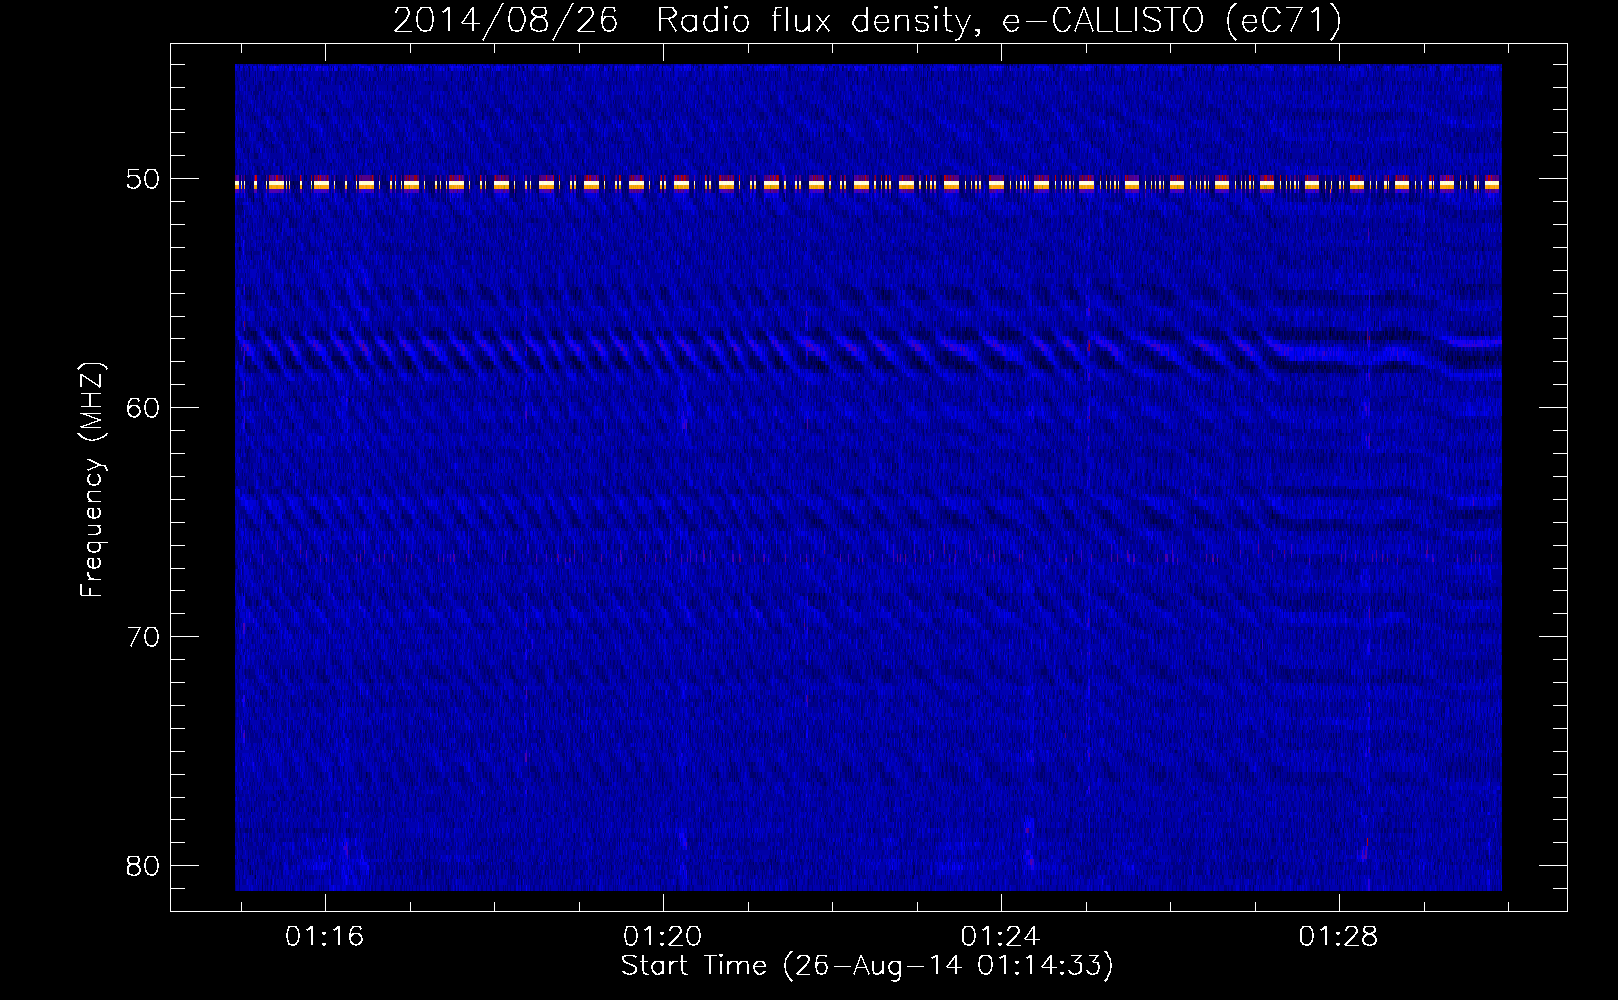This screenshot has width=1618, height=1000.
Task: Click the 70 frequency tick label
Action: click(143, 637)
